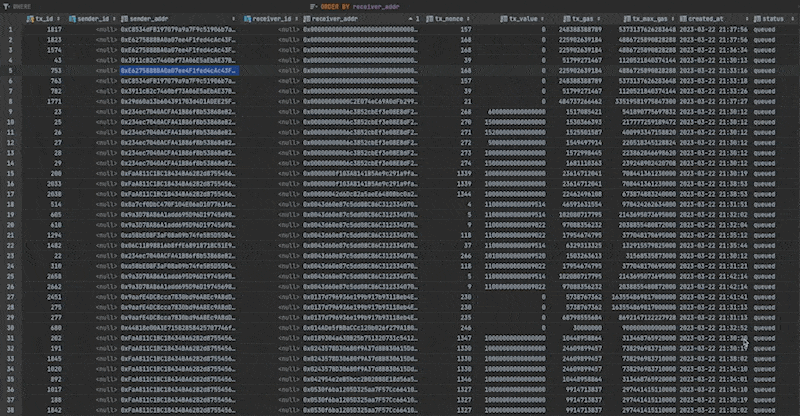The width and height of the screenshot is (800, 416).
Task: Toggle sort arrows on tx_max_gas column
Action: click(x=673, y=19)
